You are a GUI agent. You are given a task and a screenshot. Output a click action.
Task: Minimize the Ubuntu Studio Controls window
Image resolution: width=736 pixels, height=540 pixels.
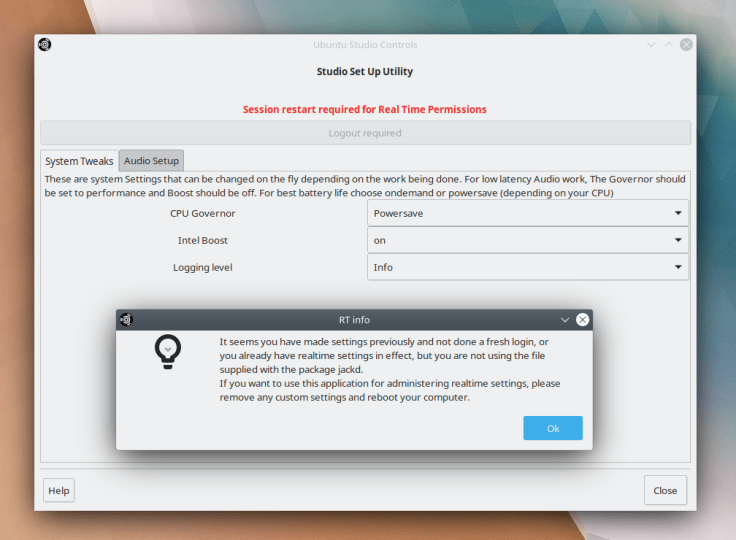(651, 45)
